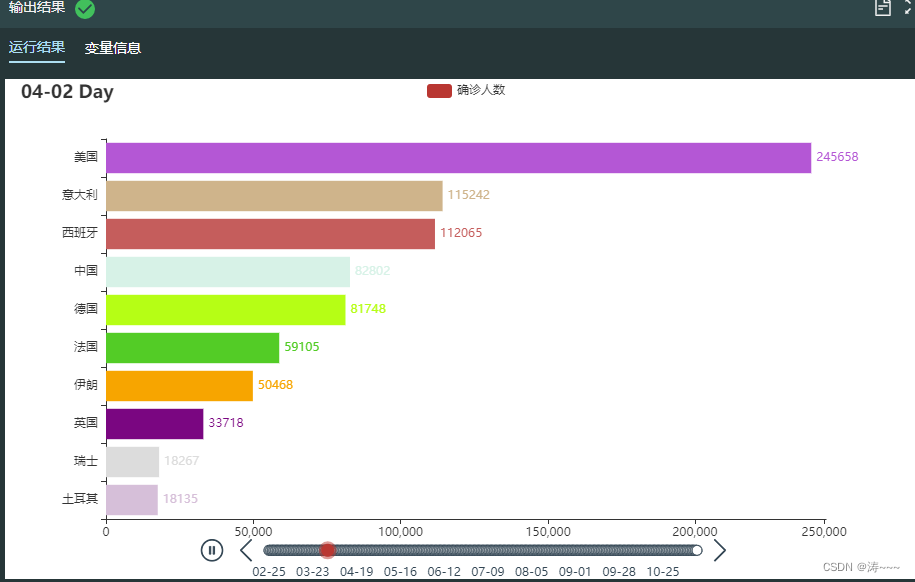The height and width of the screenshot is (582, 915).
Task: Click timeline label 10-25
Action: click(663, 571)
